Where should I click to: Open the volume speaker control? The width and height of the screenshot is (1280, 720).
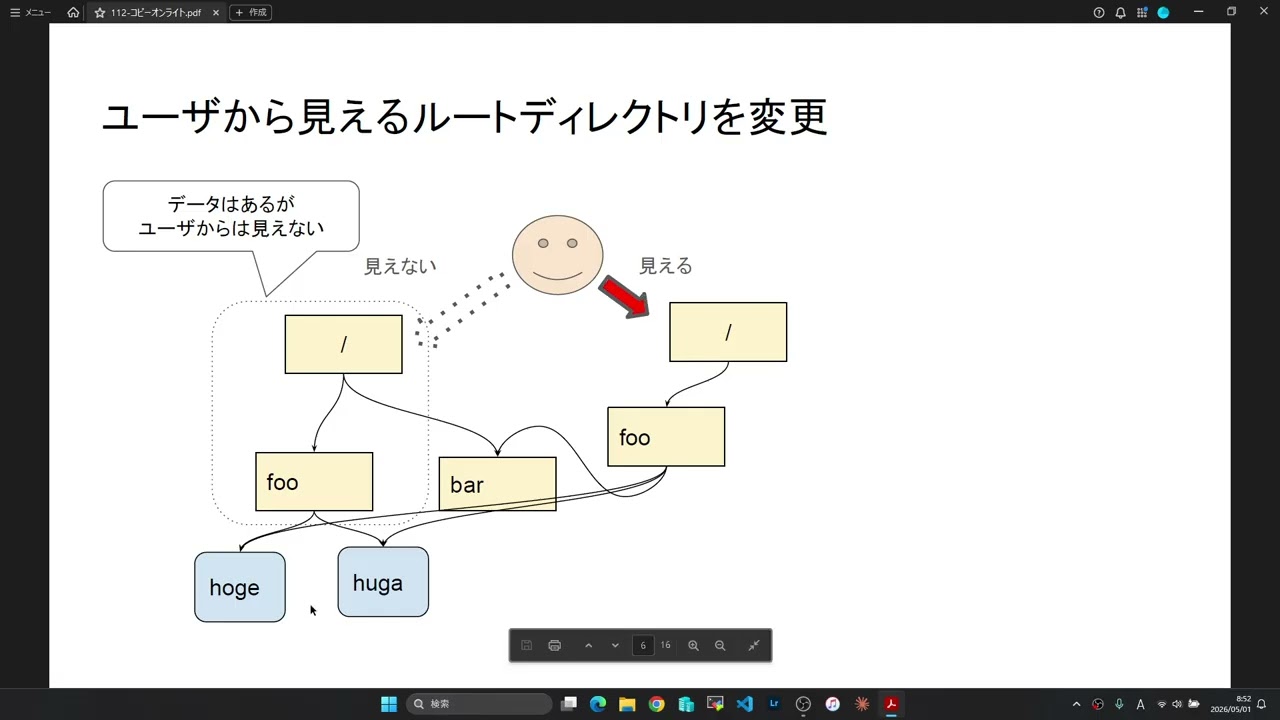click(x=1177, y=704)
